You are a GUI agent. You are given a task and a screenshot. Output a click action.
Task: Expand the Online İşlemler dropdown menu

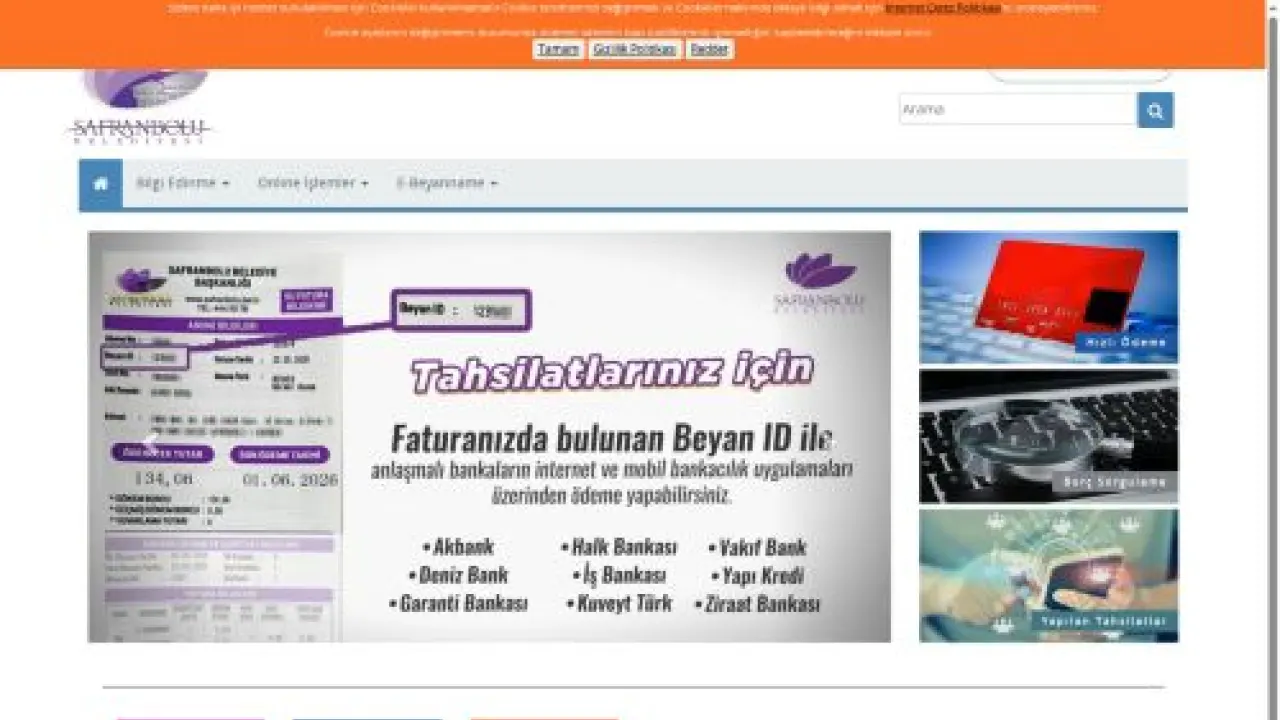click(x=313, y=184)
